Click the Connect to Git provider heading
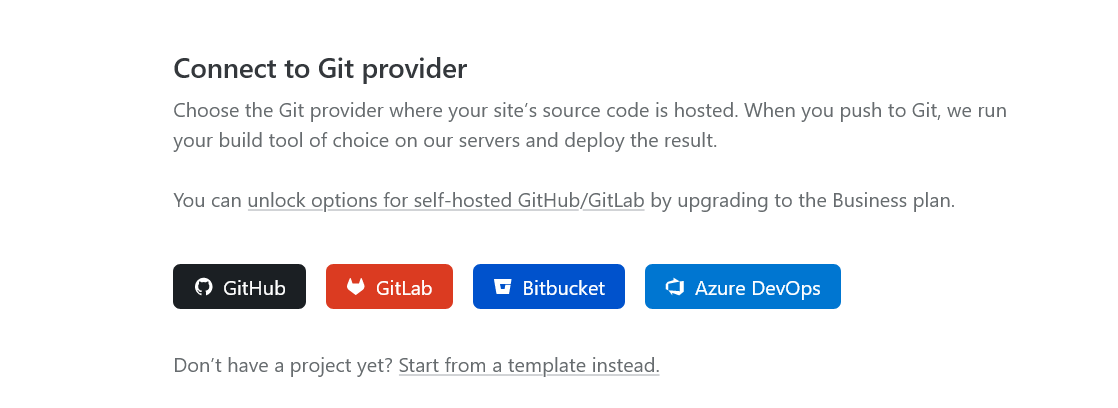The image size is (1118, 408). pyautogui.click(x=320, y=69)
